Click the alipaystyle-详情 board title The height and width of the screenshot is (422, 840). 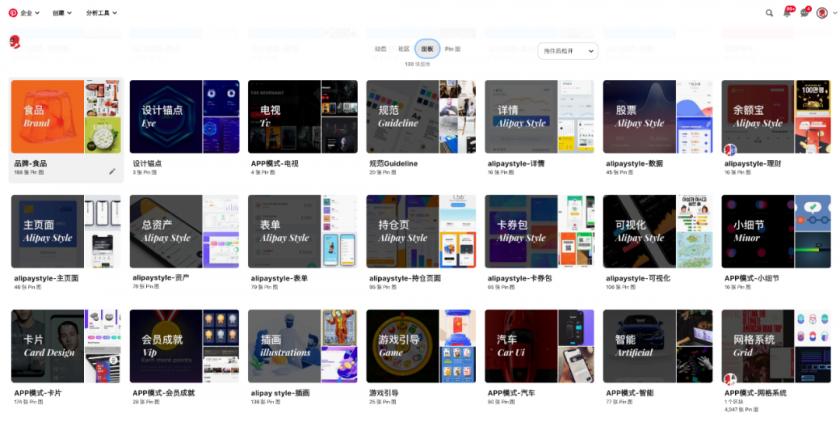click(x=515, y=163)
